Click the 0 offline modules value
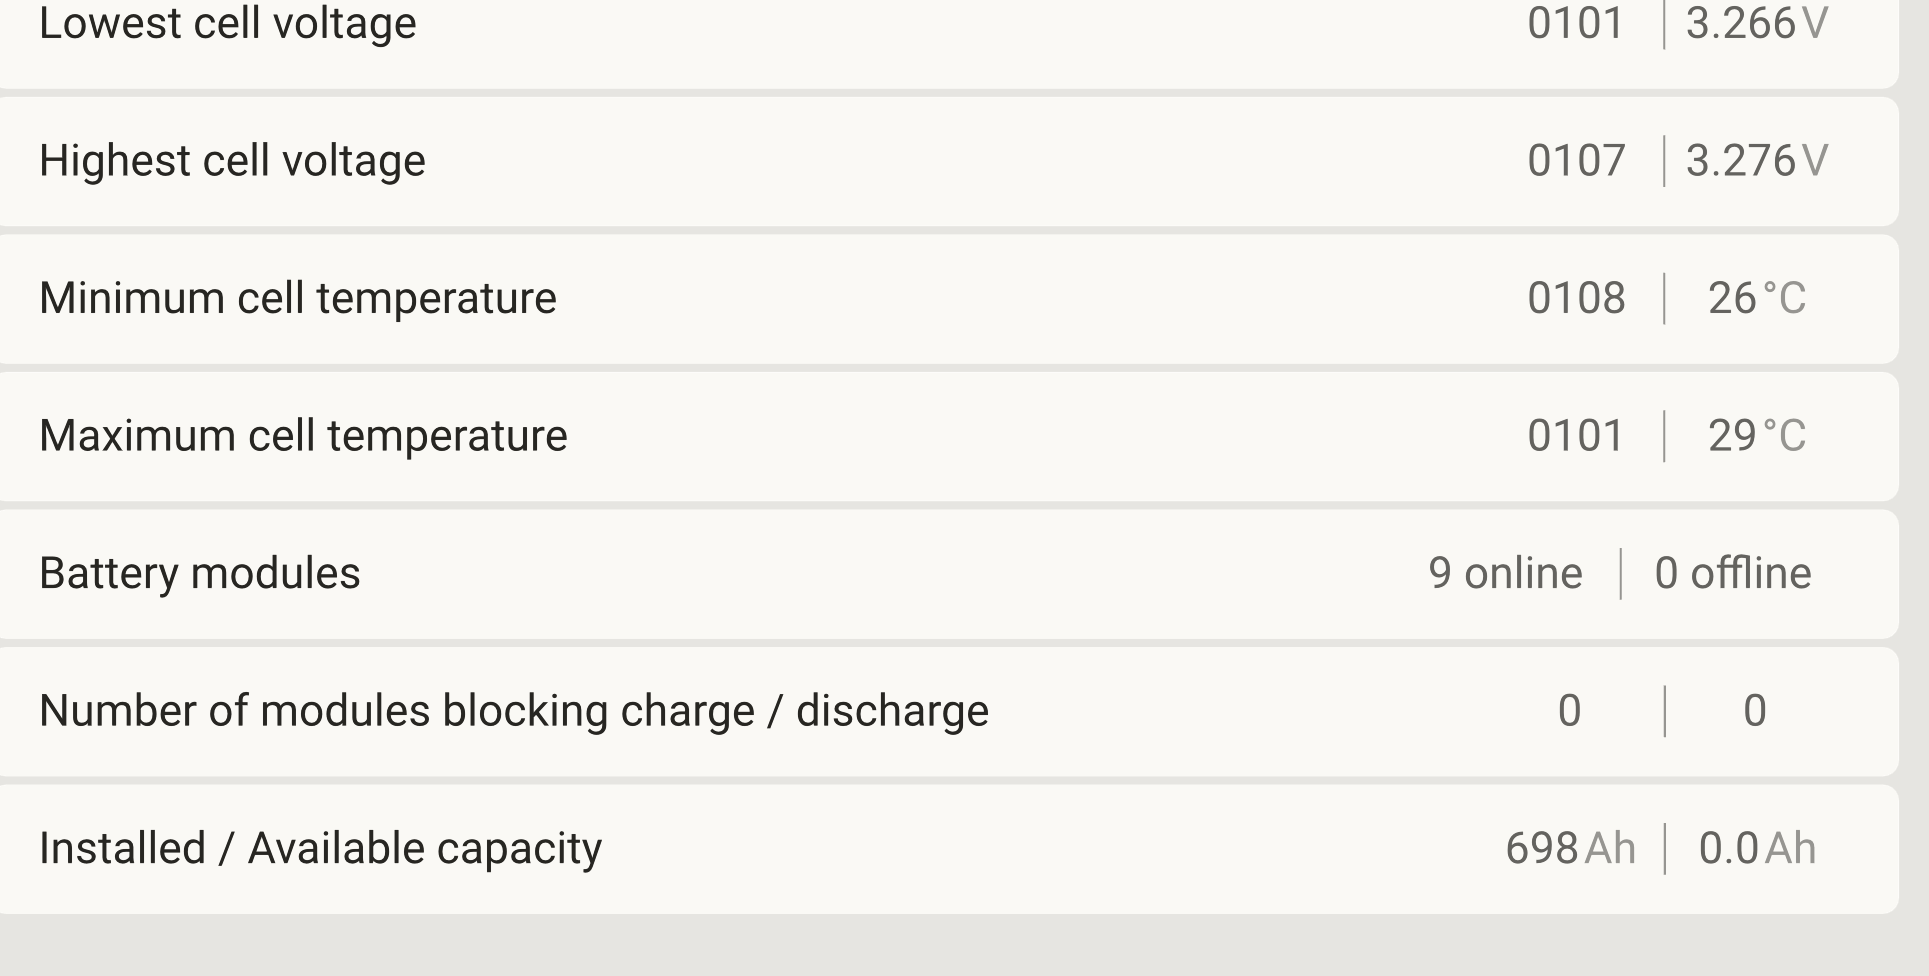The width and height of the screenshot is (1929, 976). click(1732, 573)
